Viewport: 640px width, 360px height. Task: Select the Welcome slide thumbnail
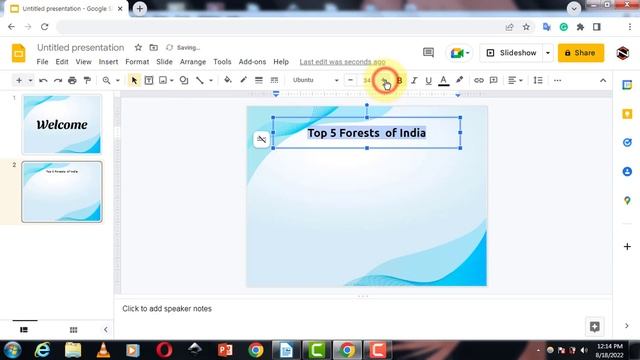pos(62,124)
